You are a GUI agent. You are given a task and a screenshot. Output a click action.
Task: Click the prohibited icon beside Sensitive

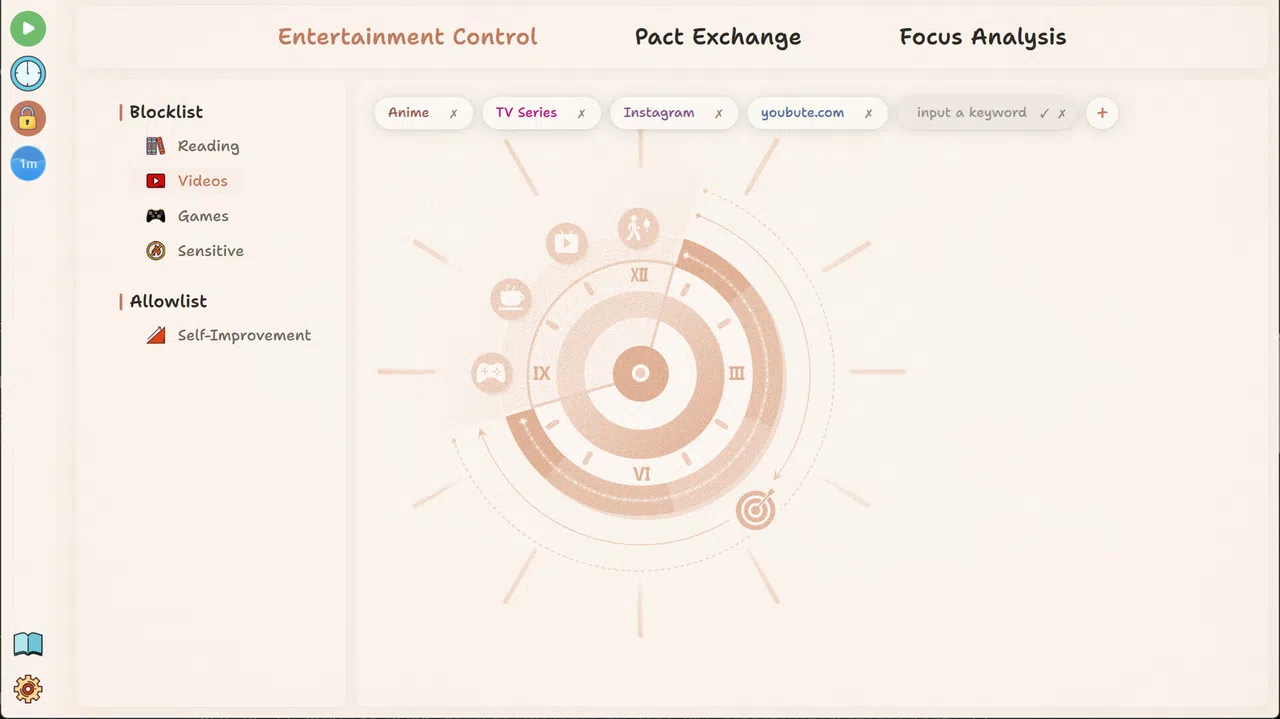155,251
